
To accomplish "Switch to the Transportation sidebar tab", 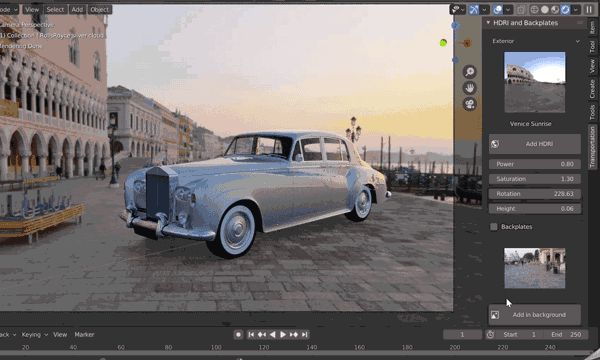I will click(x=593, y=147).
